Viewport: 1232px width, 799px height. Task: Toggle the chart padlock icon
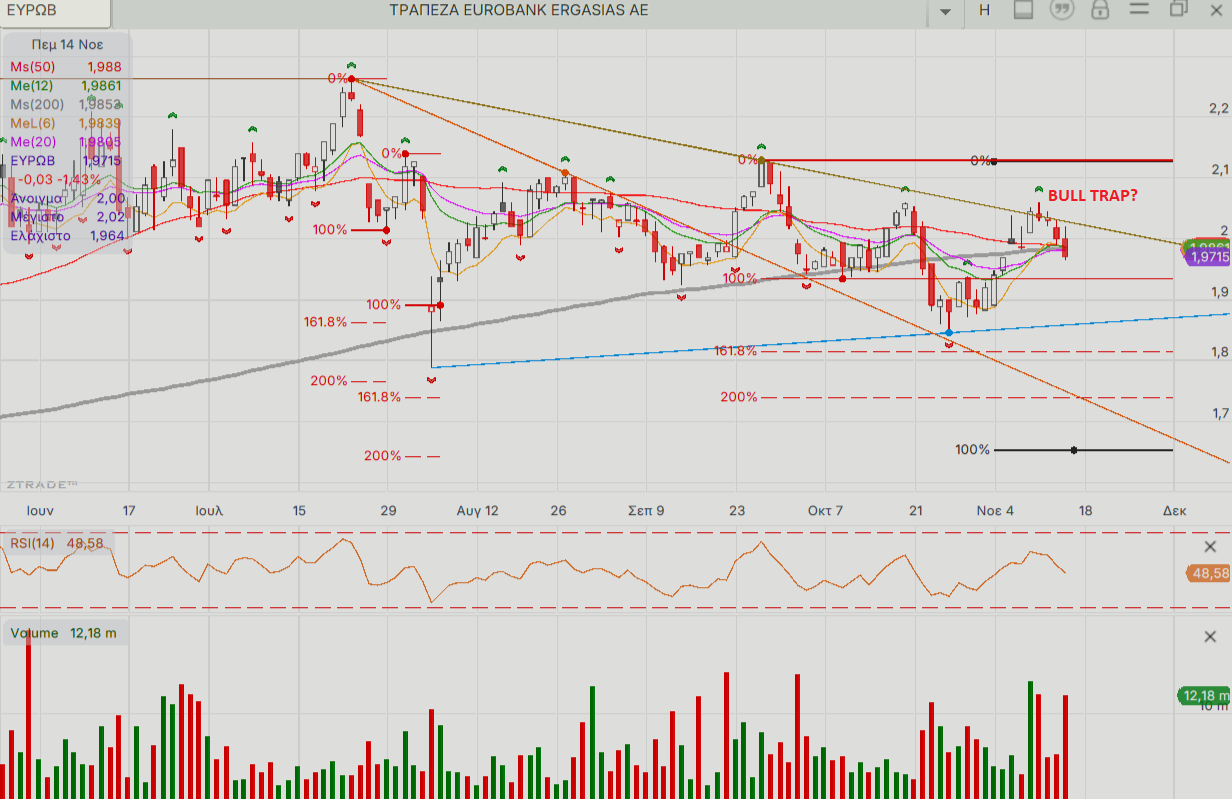click(x=1099, y=10)
